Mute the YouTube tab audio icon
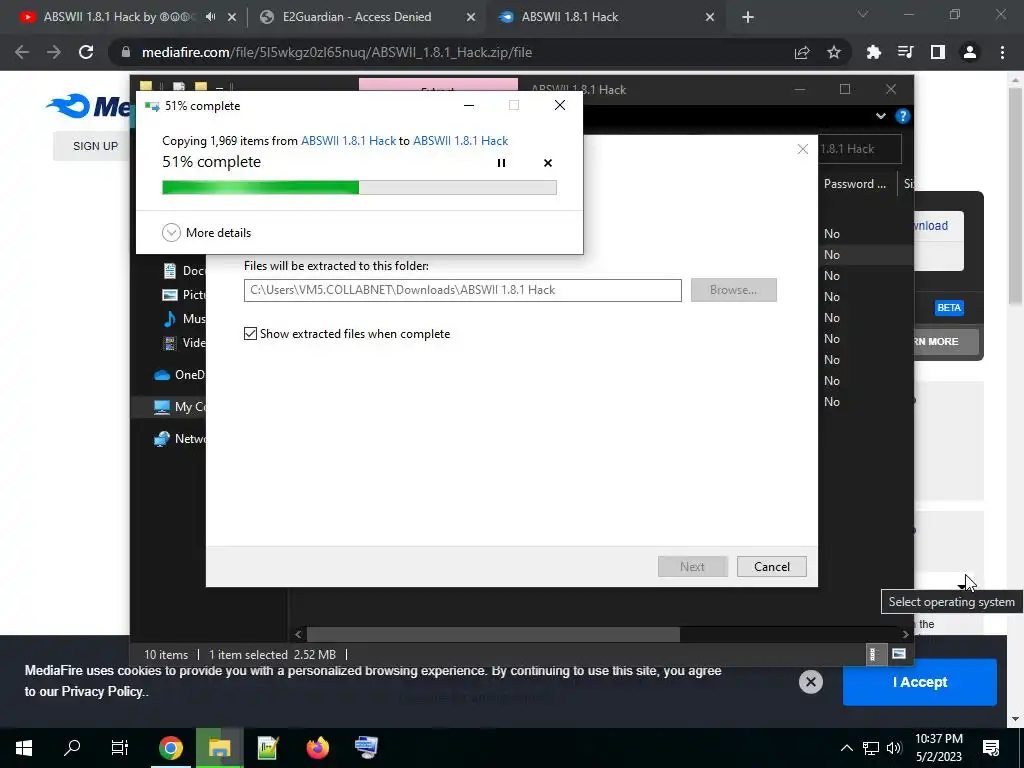The width and height of the screenshot is (1024, 768). click(x=210, y=17)
